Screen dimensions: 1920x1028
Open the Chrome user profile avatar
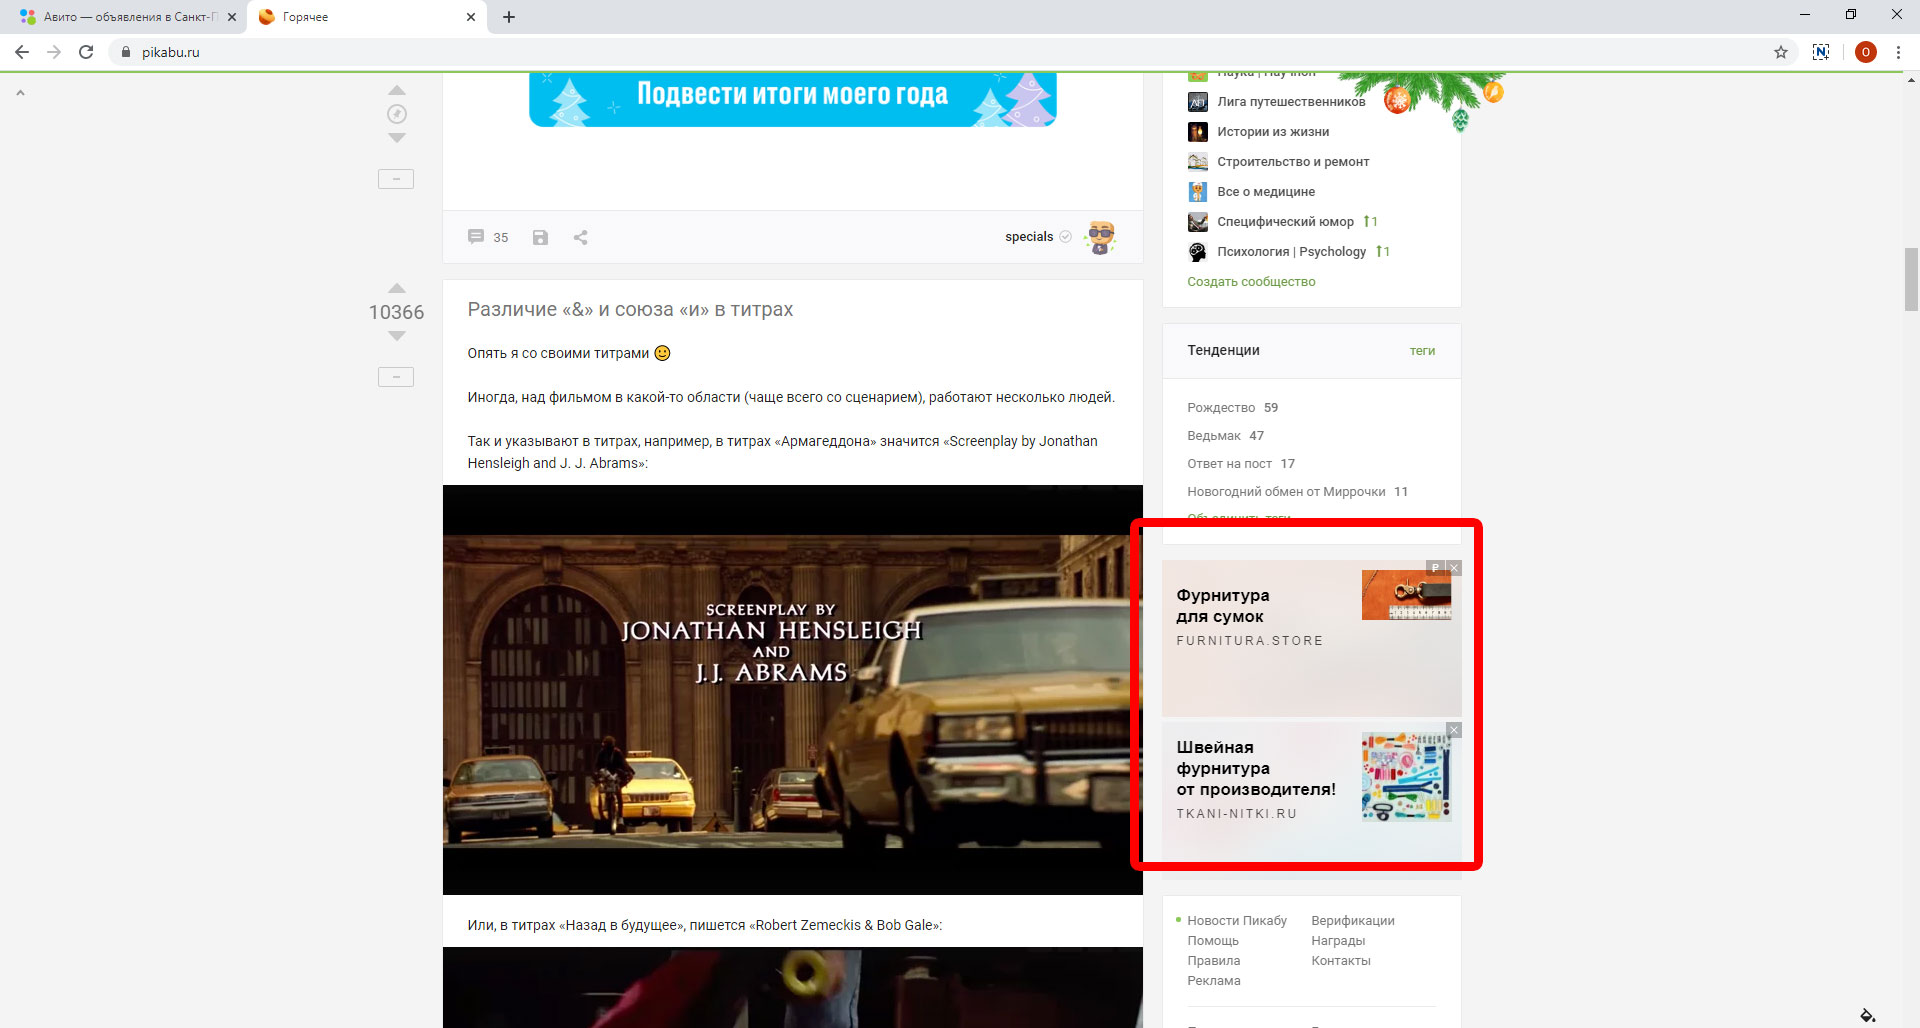pos(1865,52)
